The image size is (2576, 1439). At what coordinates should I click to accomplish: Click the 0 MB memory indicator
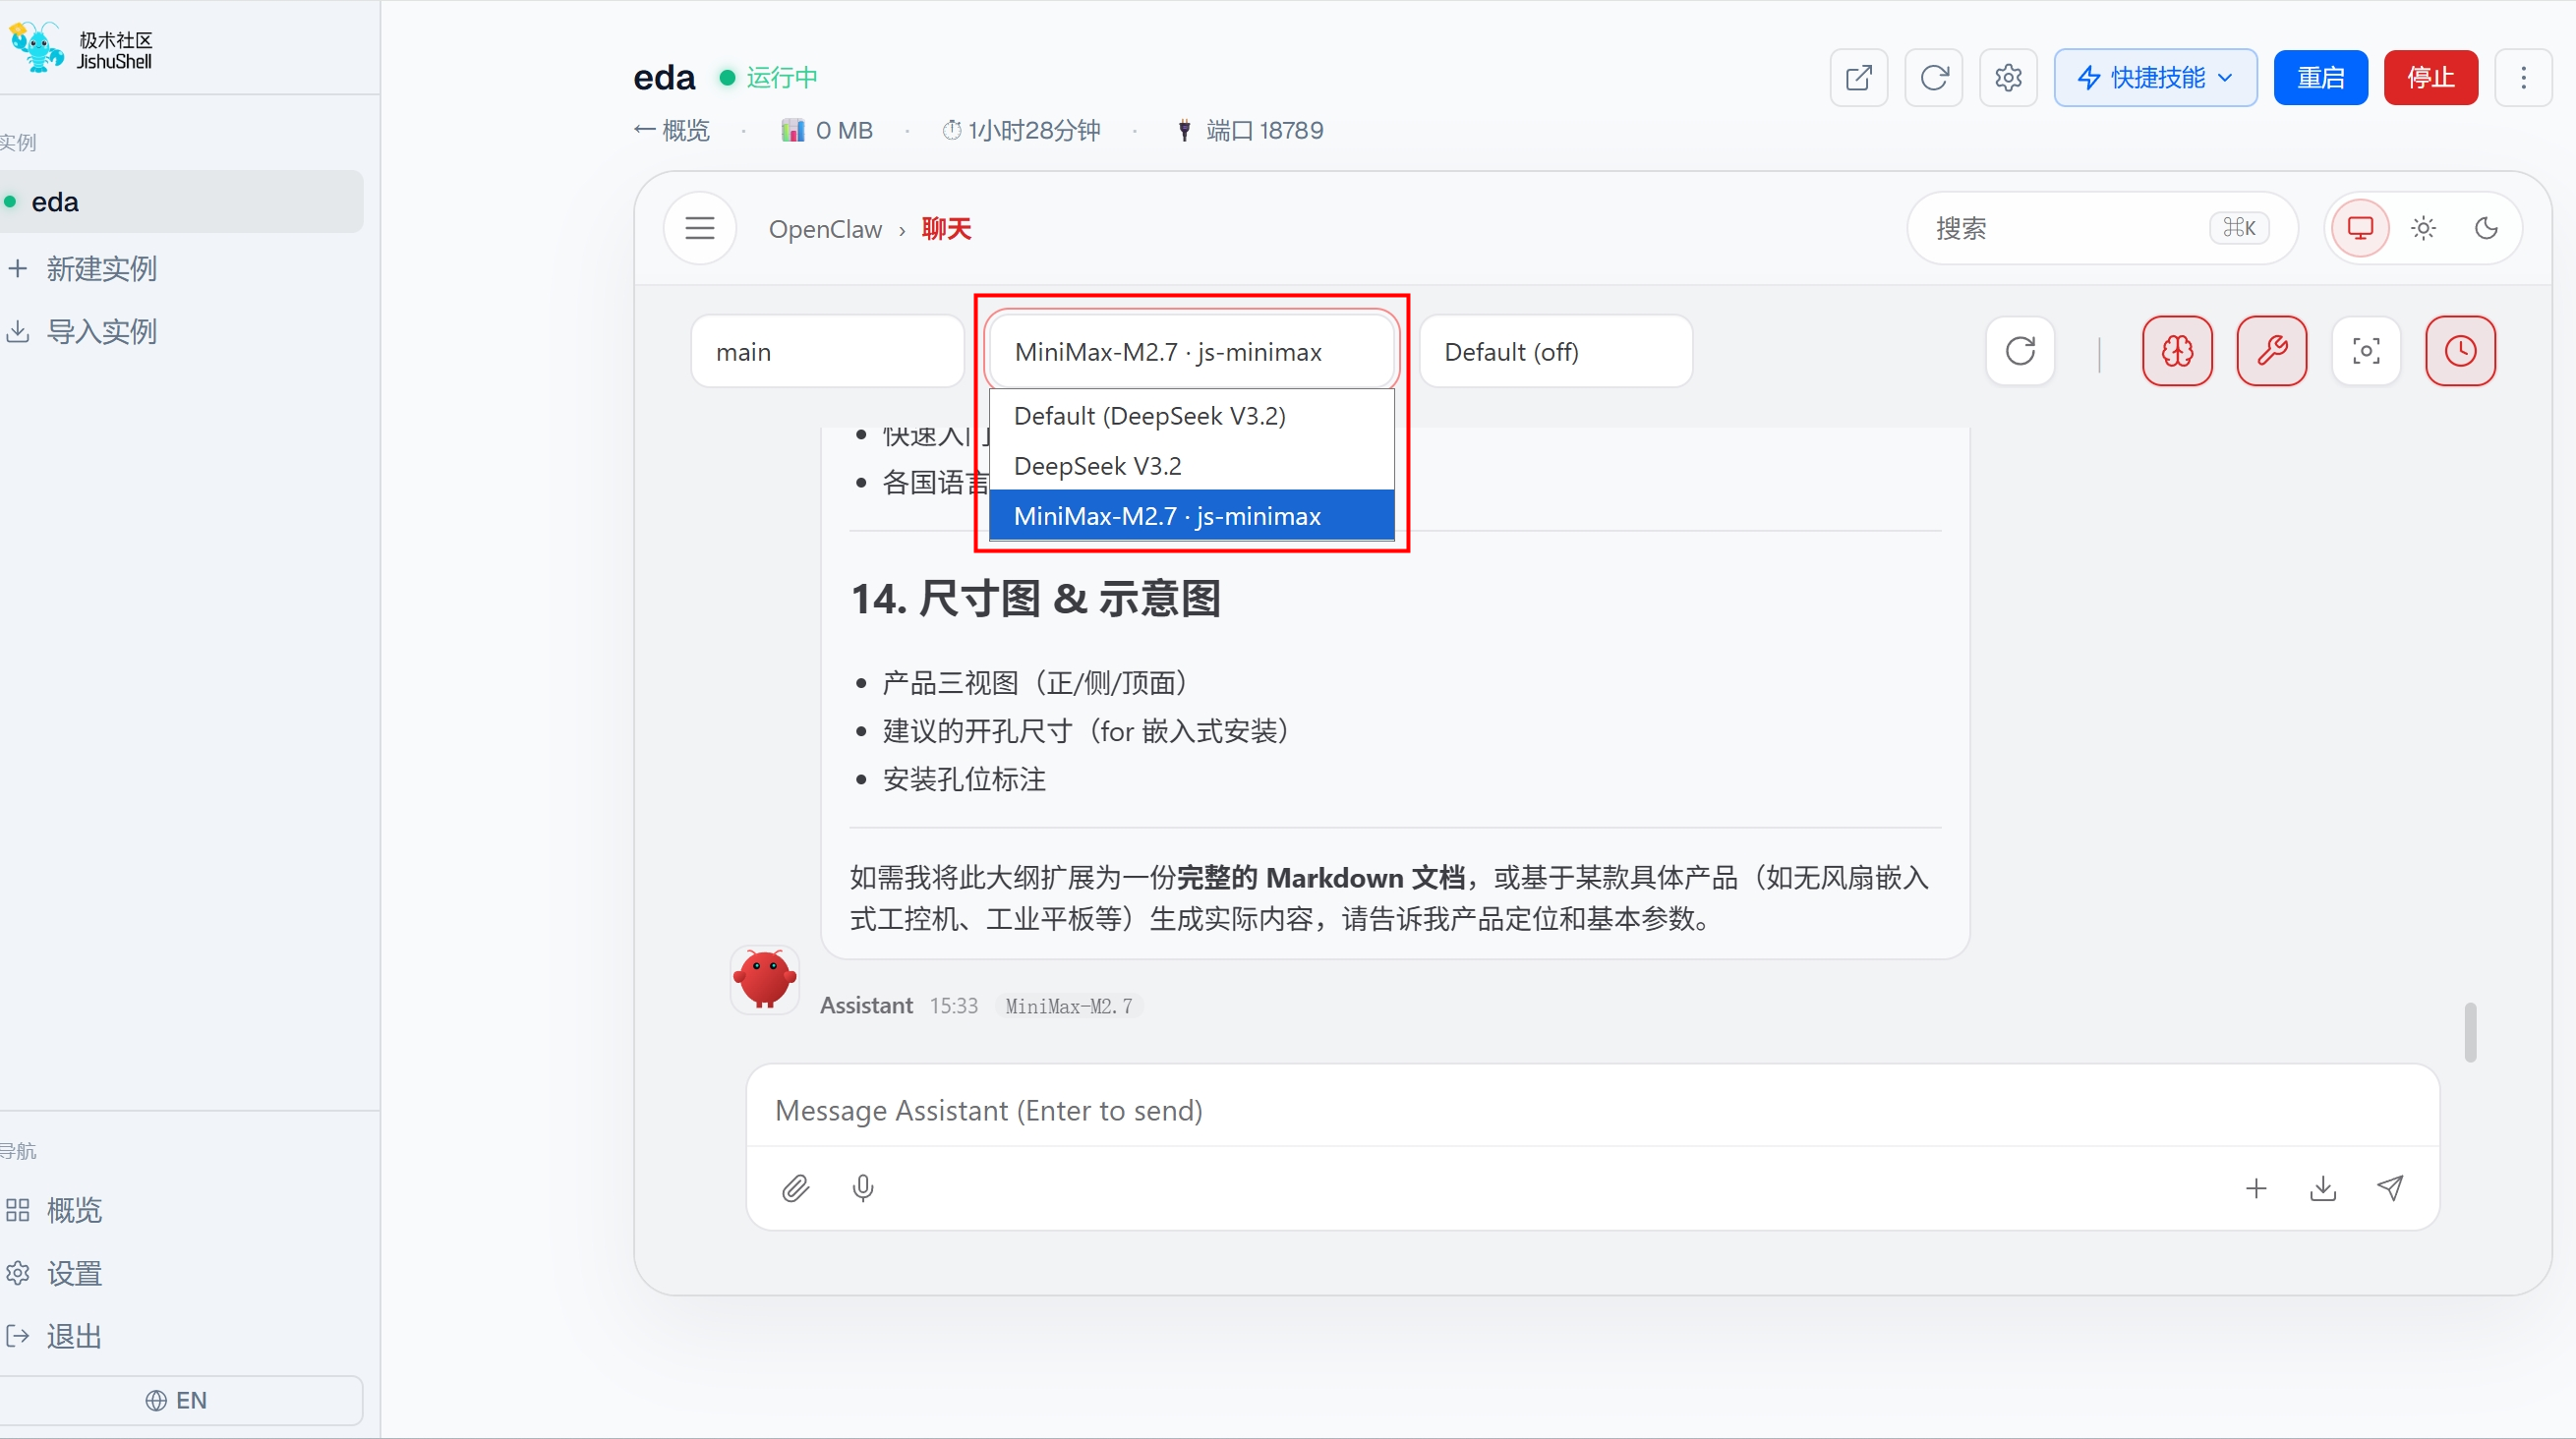[x=827, y=130]
